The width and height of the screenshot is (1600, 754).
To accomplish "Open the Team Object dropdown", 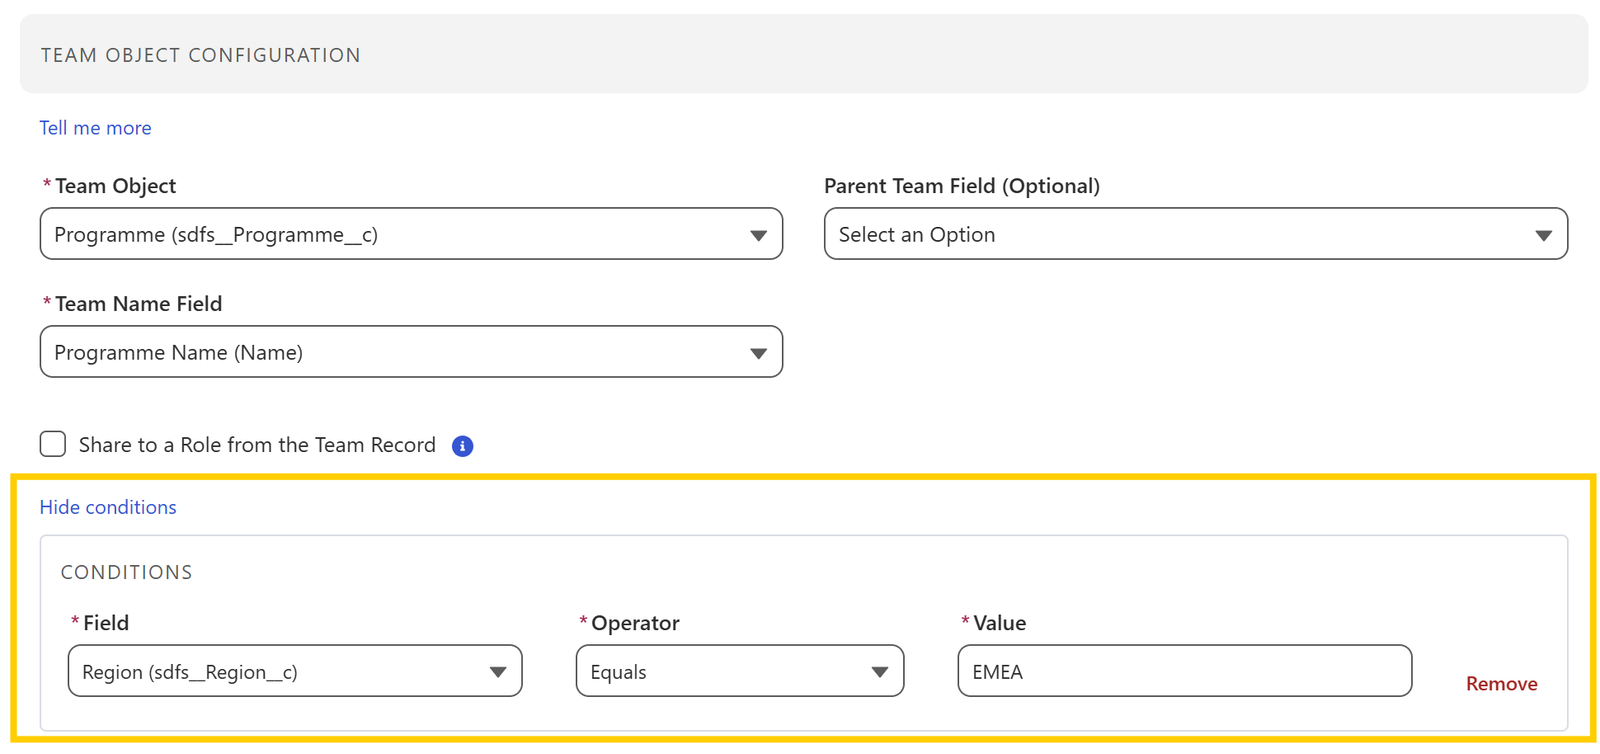I will tap(411, 234).
